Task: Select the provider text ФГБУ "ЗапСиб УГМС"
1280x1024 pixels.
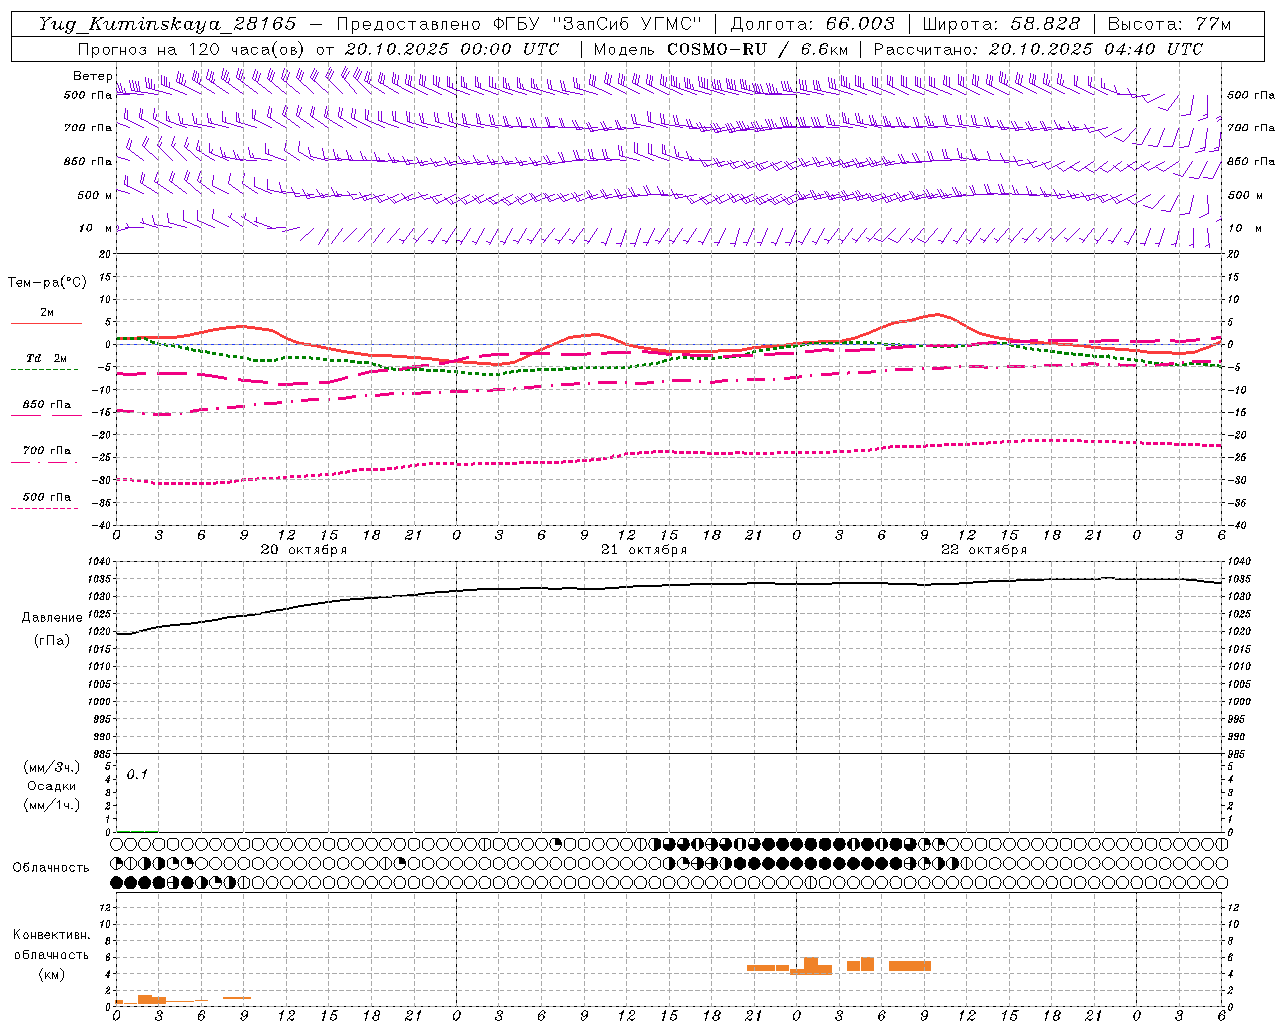Action: point(598,24)
